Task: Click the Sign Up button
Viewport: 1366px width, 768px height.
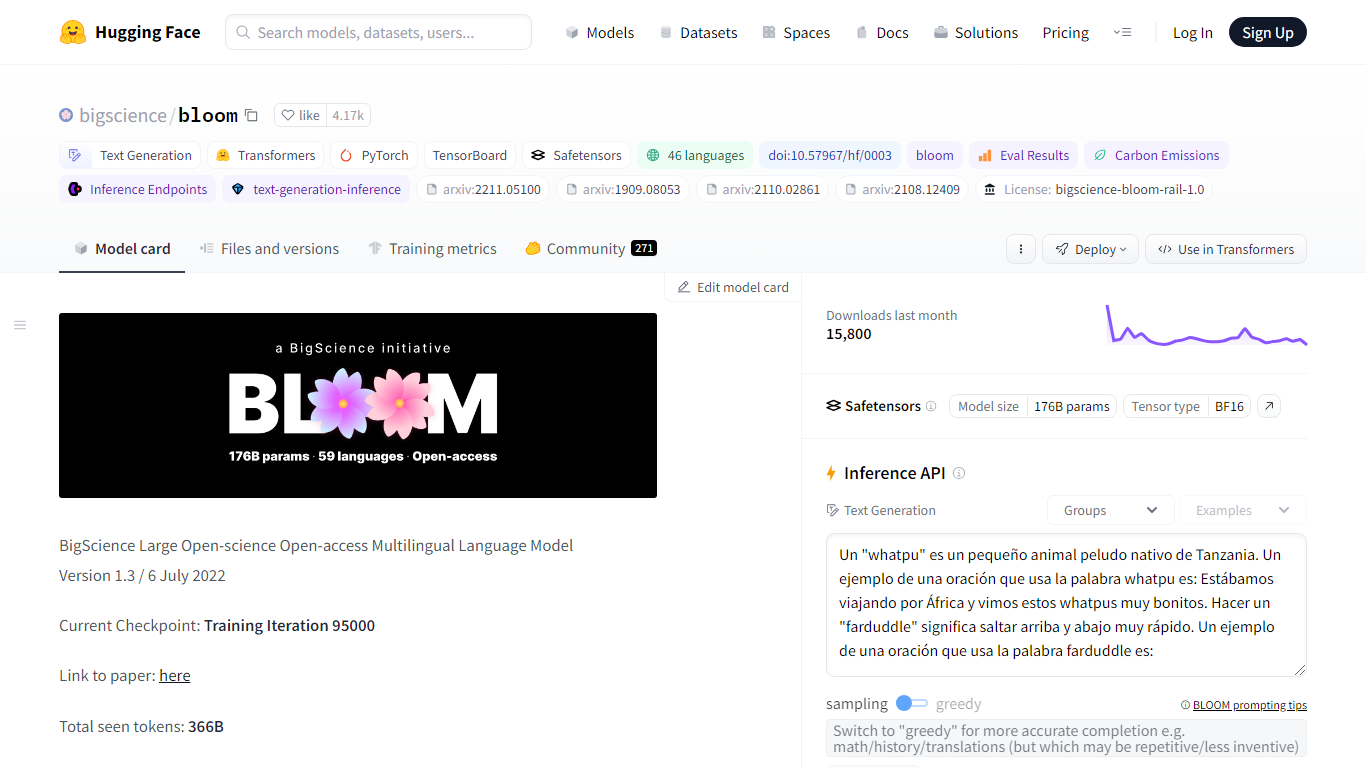Action: coord(1267,33)
